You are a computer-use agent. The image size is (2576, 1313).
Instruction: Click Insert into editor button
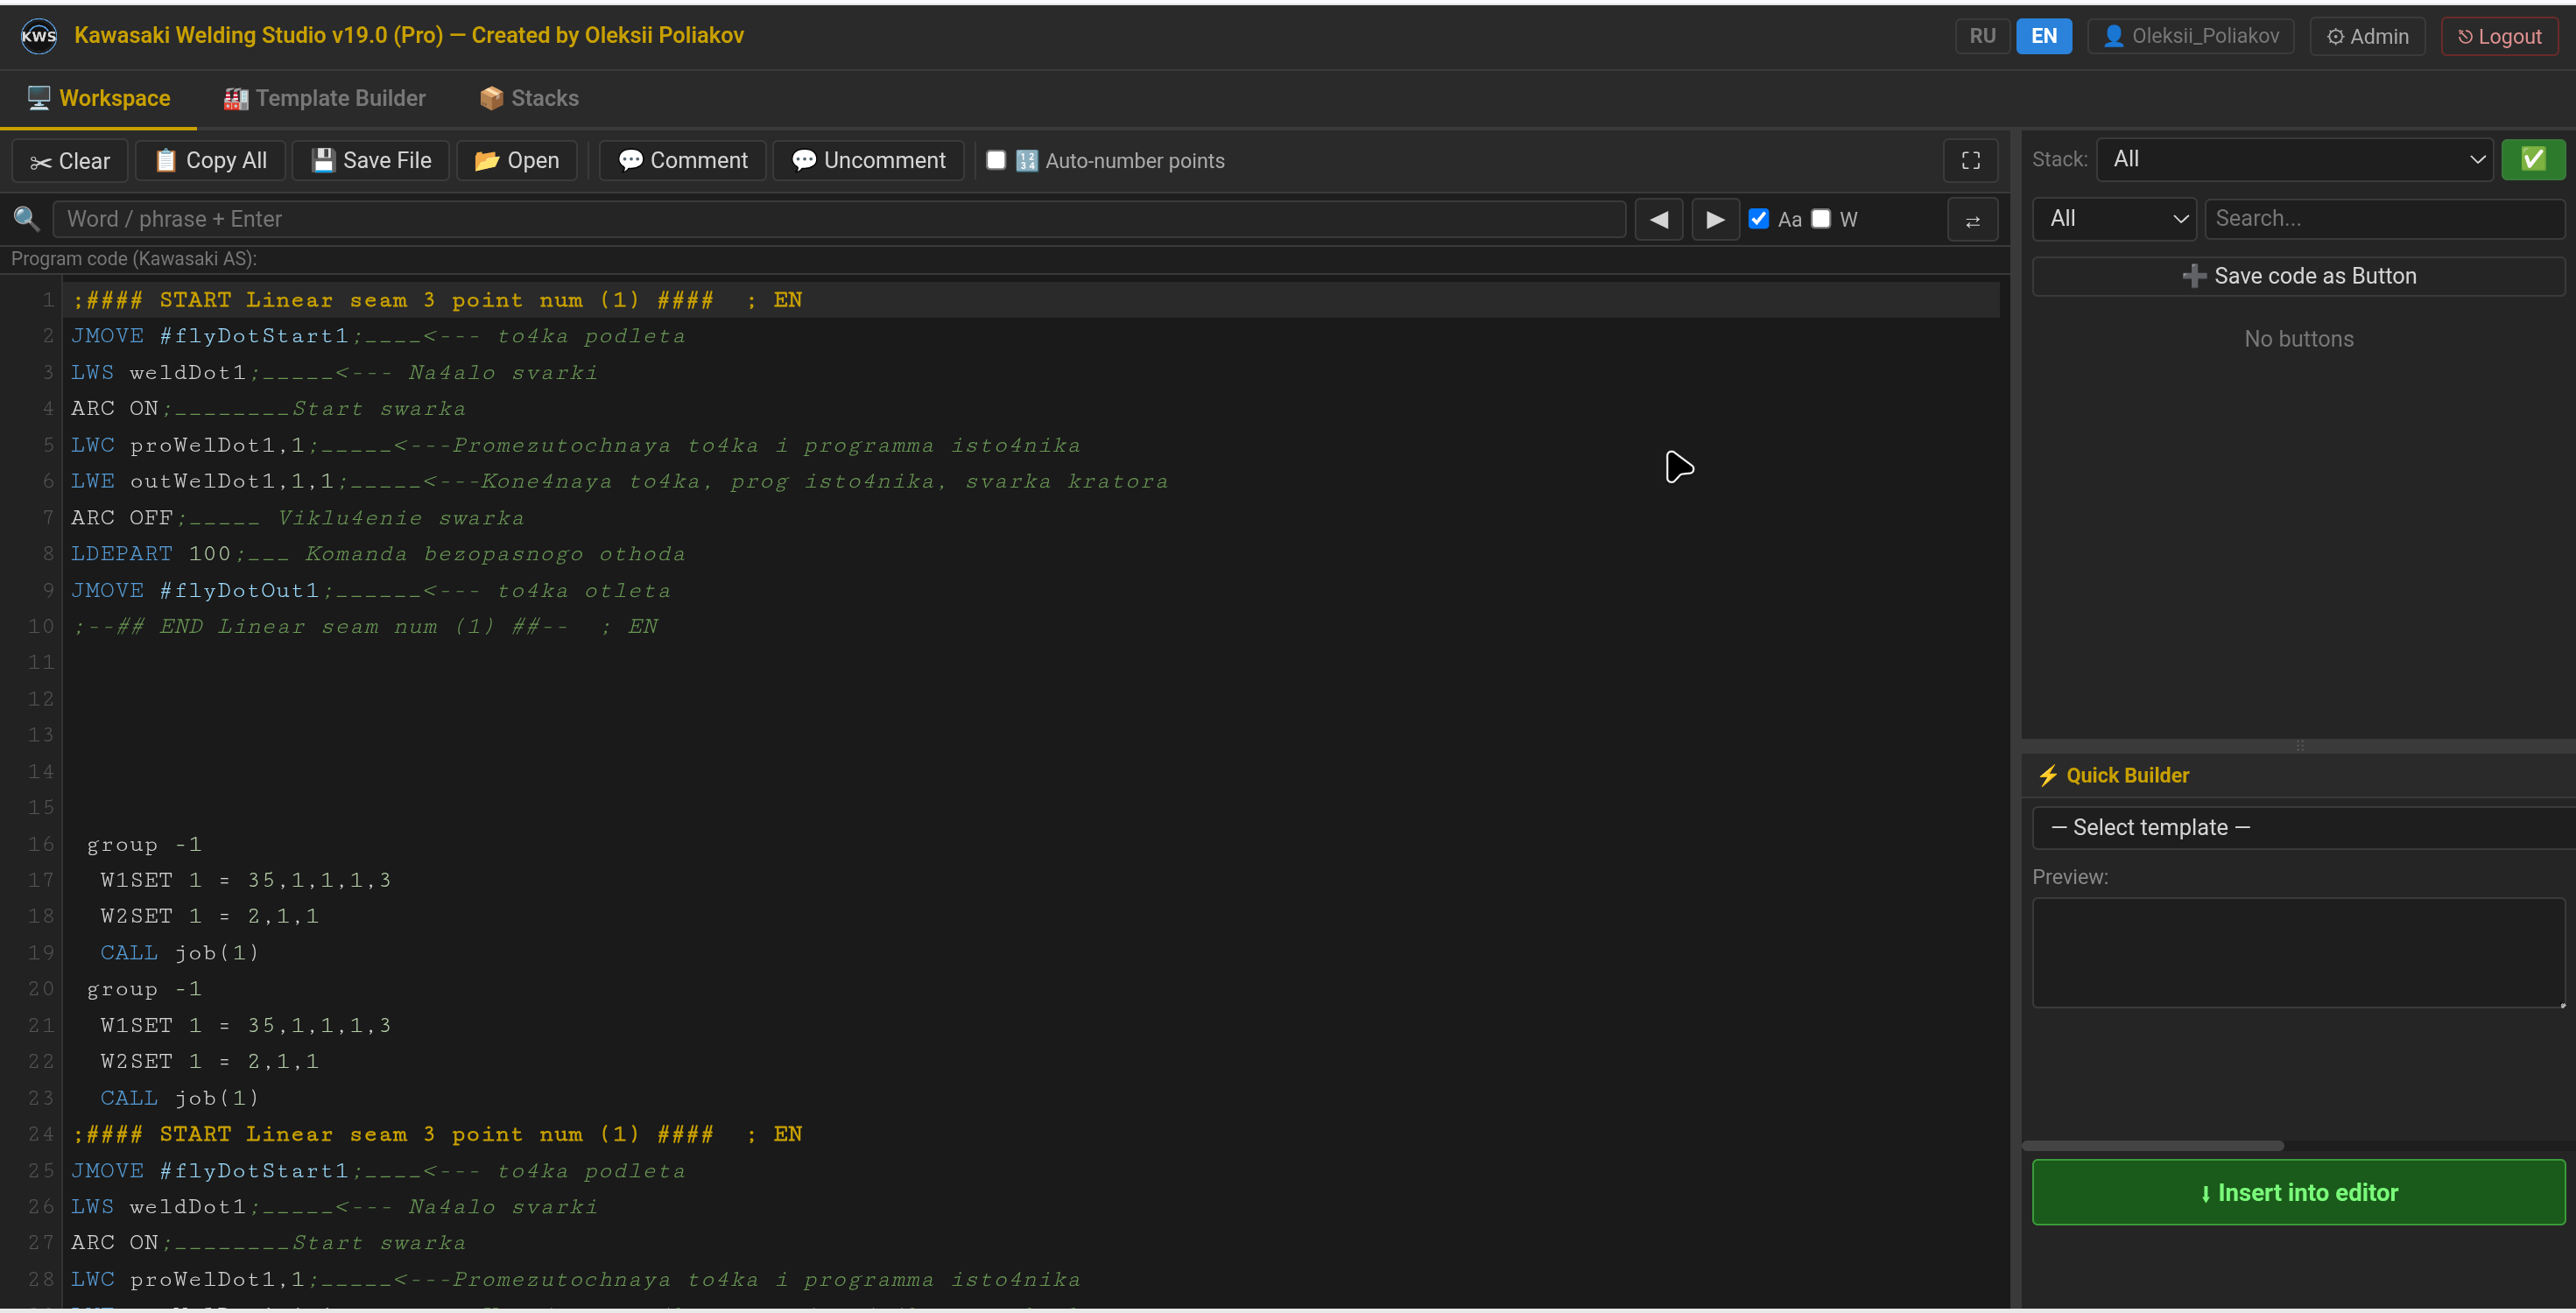pyautogui.click(x=2298, y=1192)
